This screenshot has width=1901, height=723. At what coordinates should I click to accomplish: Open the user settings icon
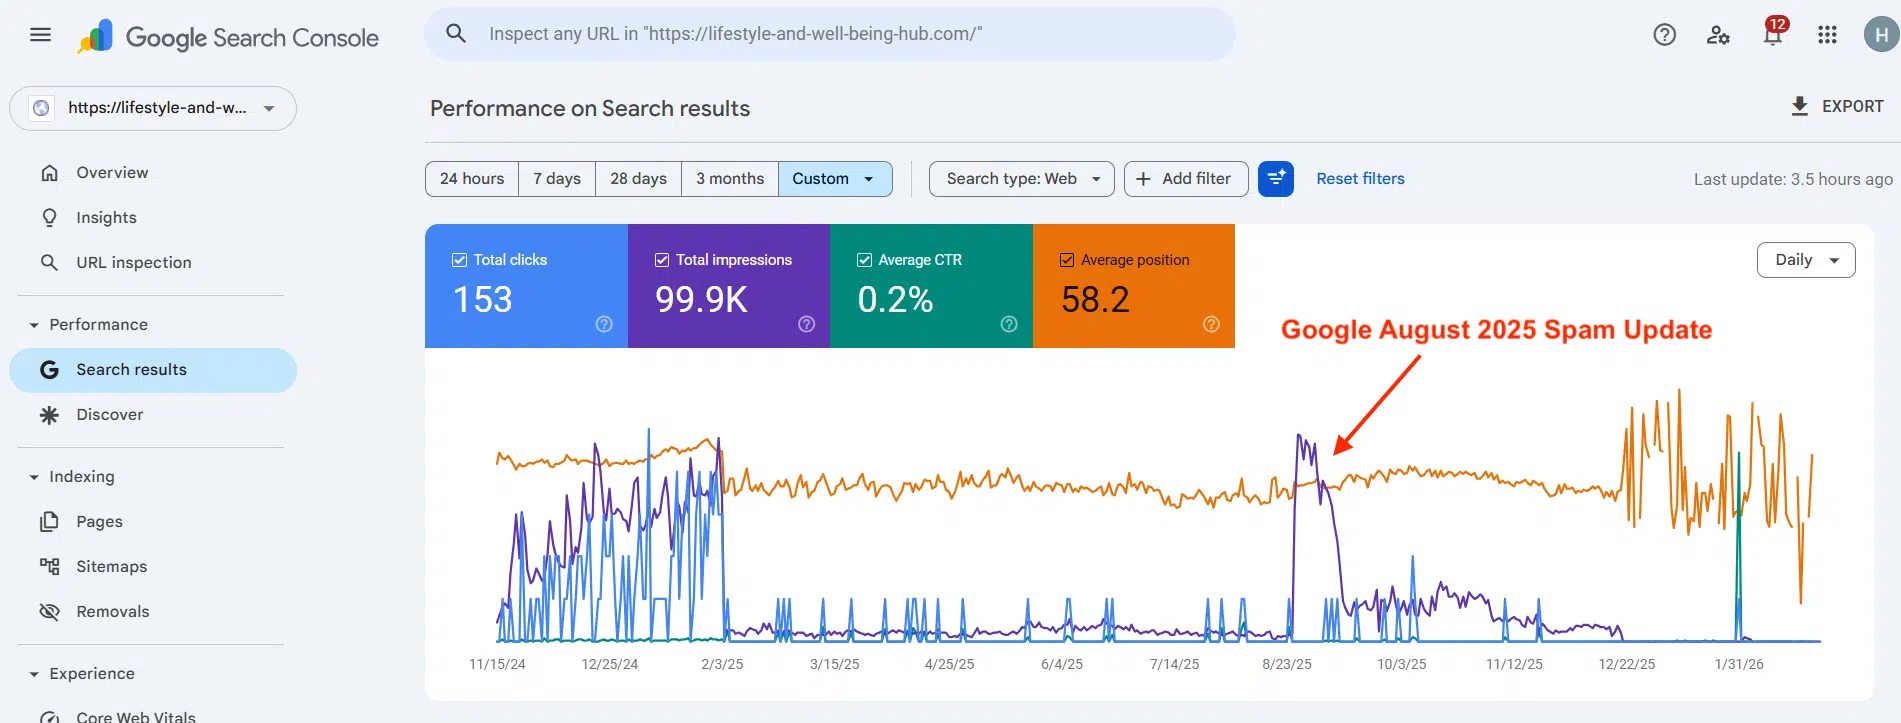[x=1718, y=35]
